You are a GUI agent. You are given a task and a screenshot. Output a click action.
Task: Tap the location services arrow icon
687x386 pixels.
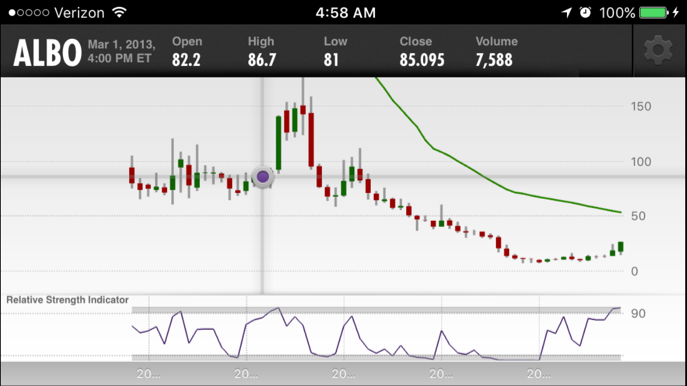point(567,12)
